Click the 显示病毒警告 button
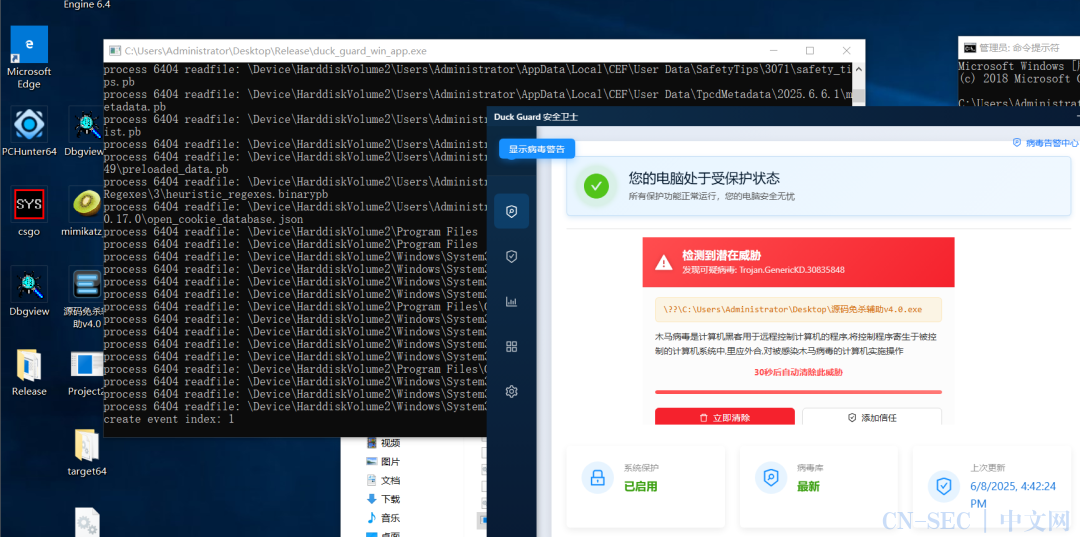The image size is (1080, 537). (537, 149)
